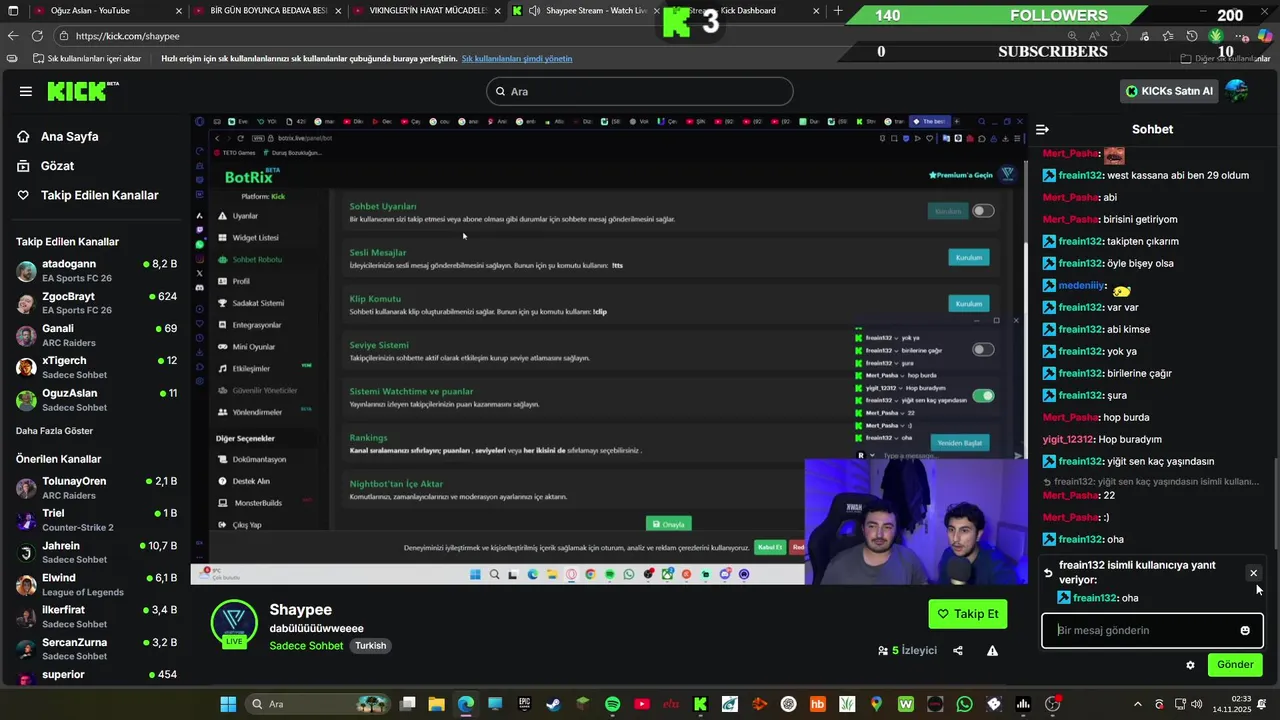Open the Elwind recommended channel
The width and height of the screenshot is (1280, 720).
click(97, 584)
